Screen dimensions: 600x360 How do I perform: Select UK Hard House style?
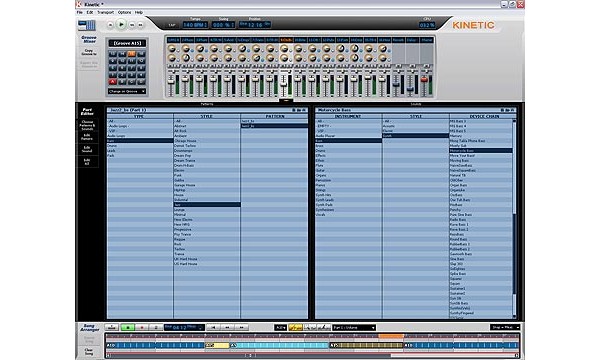click(207, 259)
